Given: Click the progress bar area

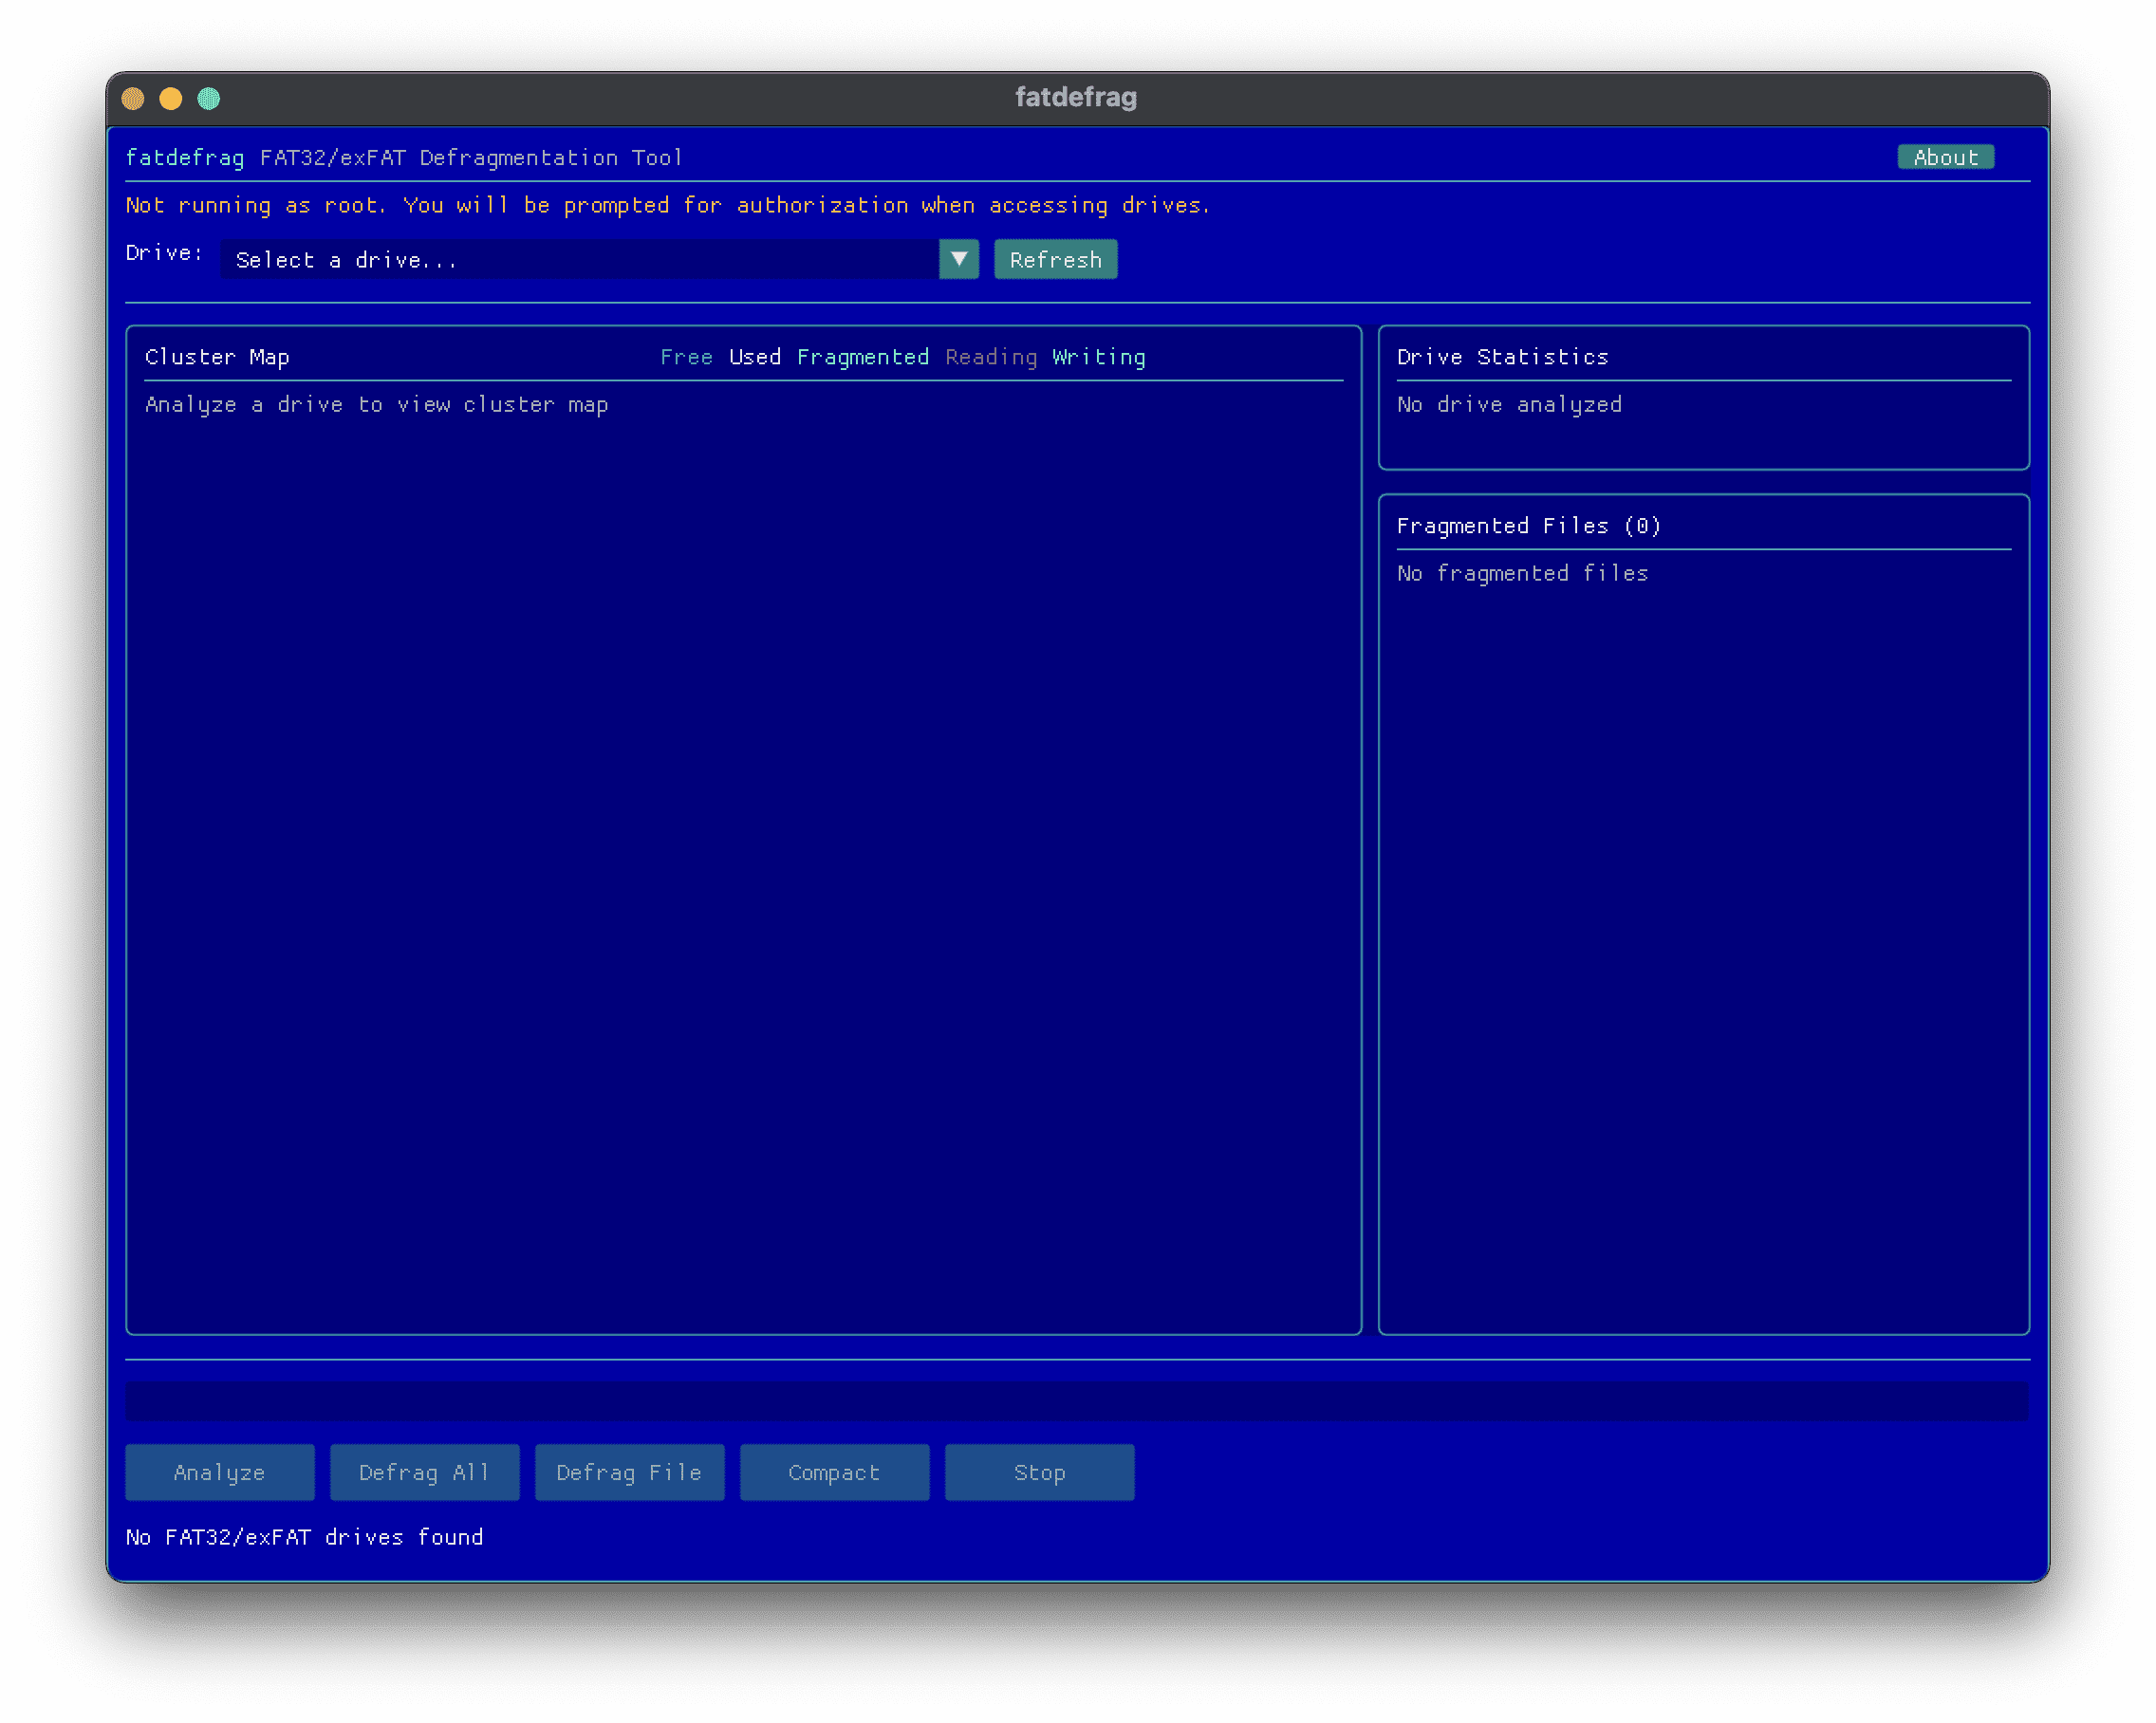Looking at the screenshot, I should pyautogui.click(x=1076, y=1401).
